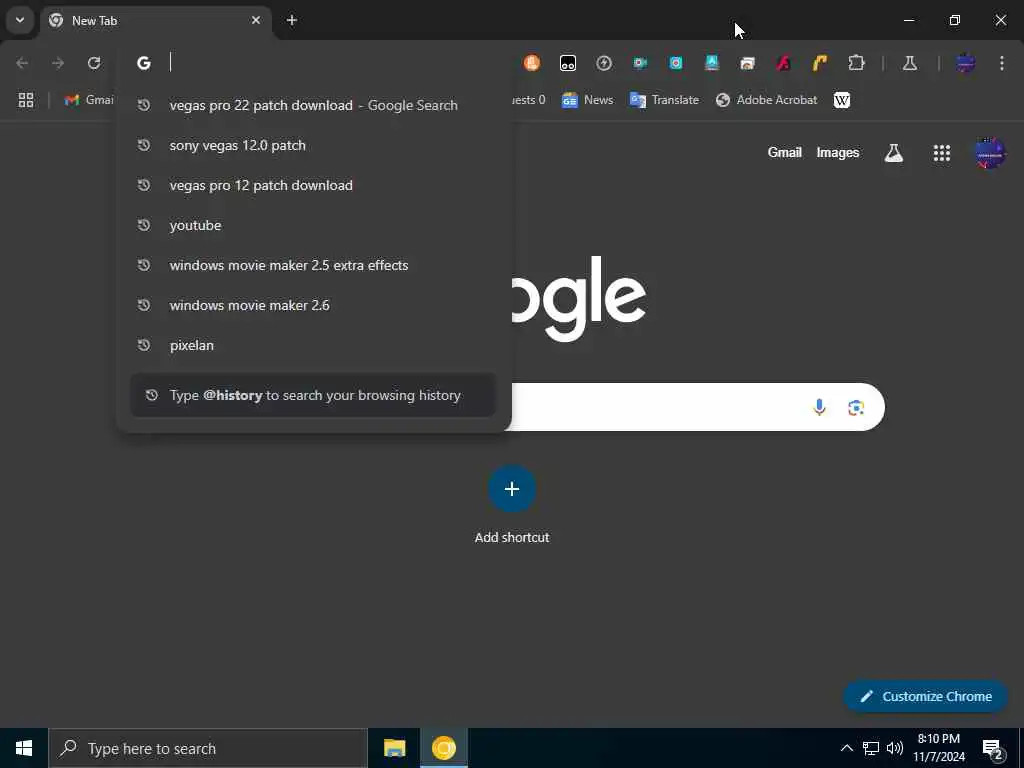
Task: Open the Translate bookmark
Action: [x=664, y=100]
